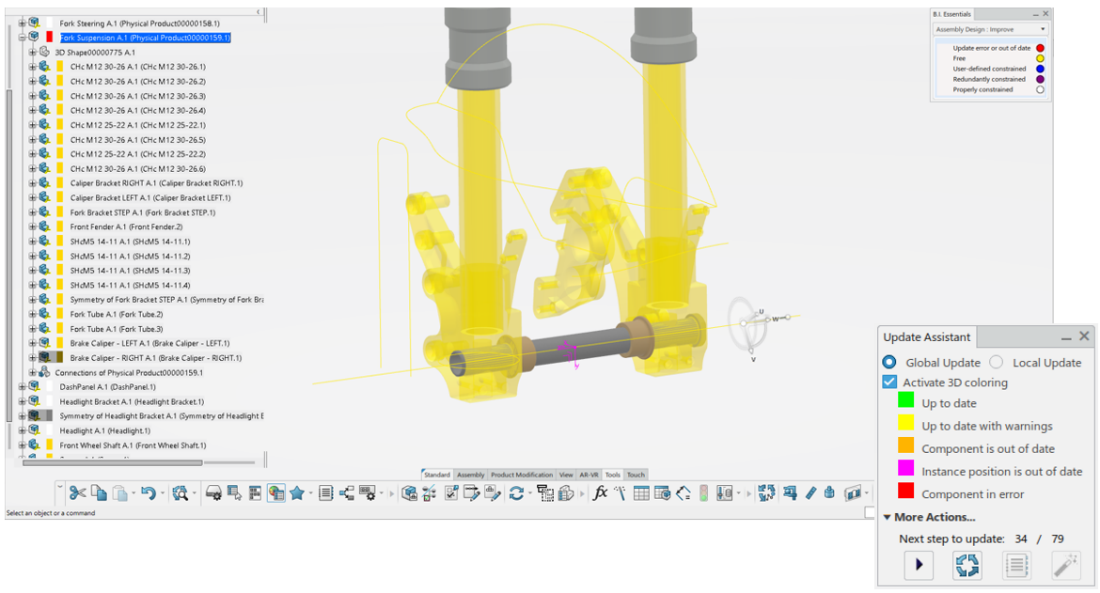Select the Local Update radio button

point(996,362)
